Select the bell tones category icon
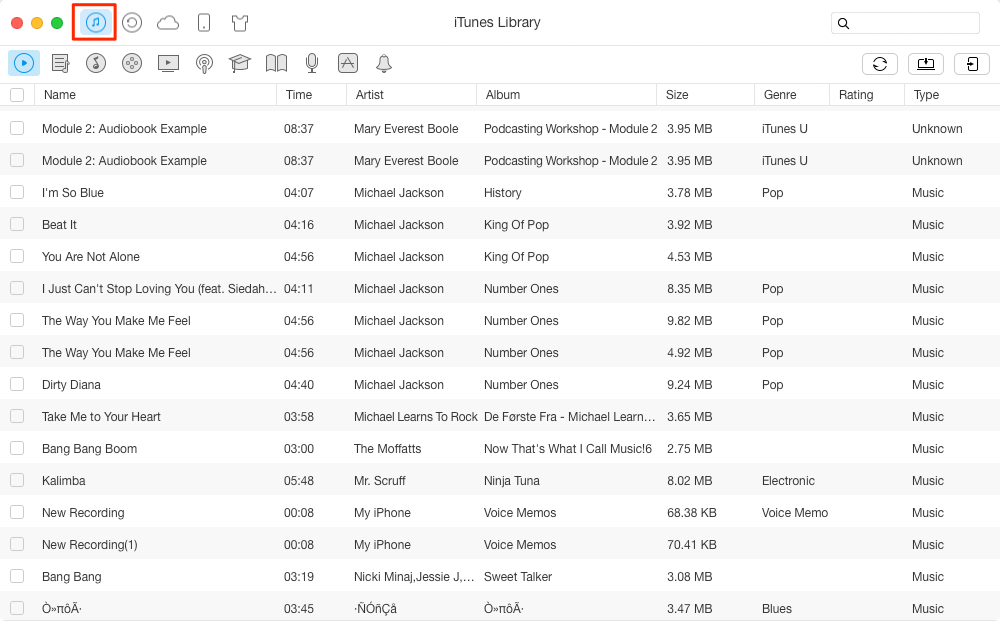The width and height of the screenshot is (1000, 621). tap(384, 63)
